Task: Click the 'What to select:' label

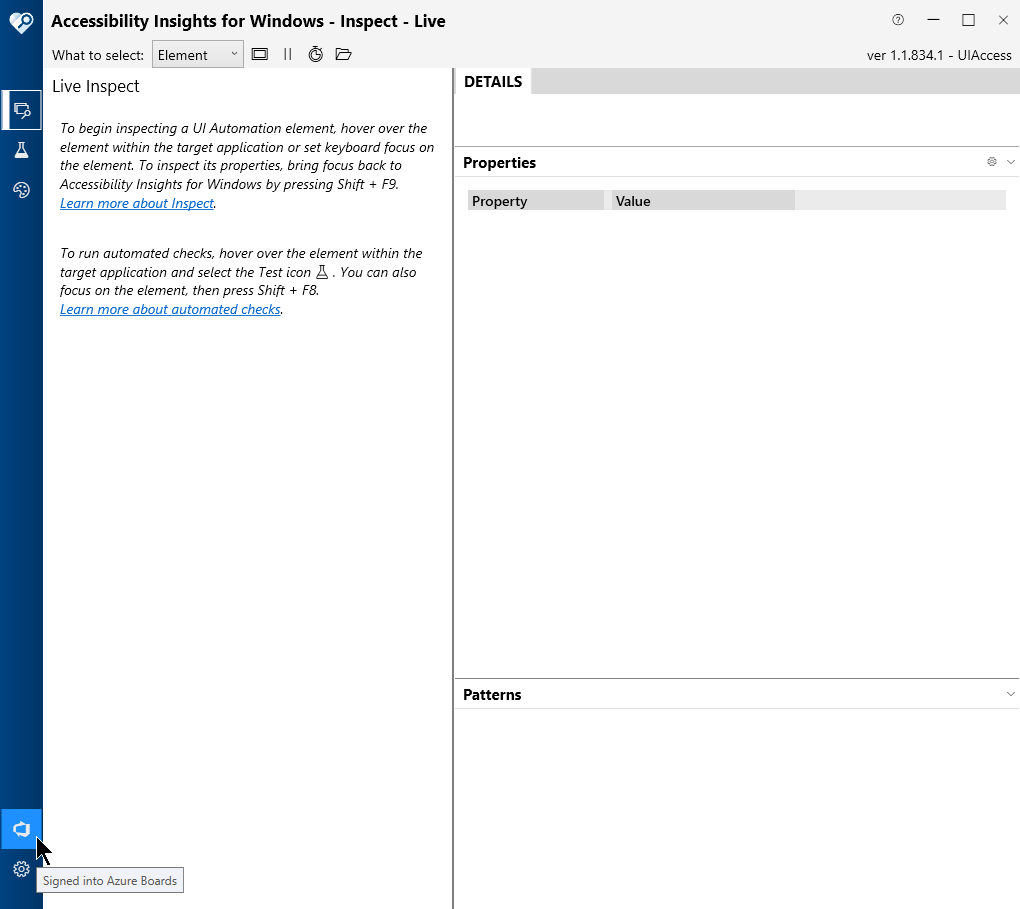Action: tap(98, 55)
